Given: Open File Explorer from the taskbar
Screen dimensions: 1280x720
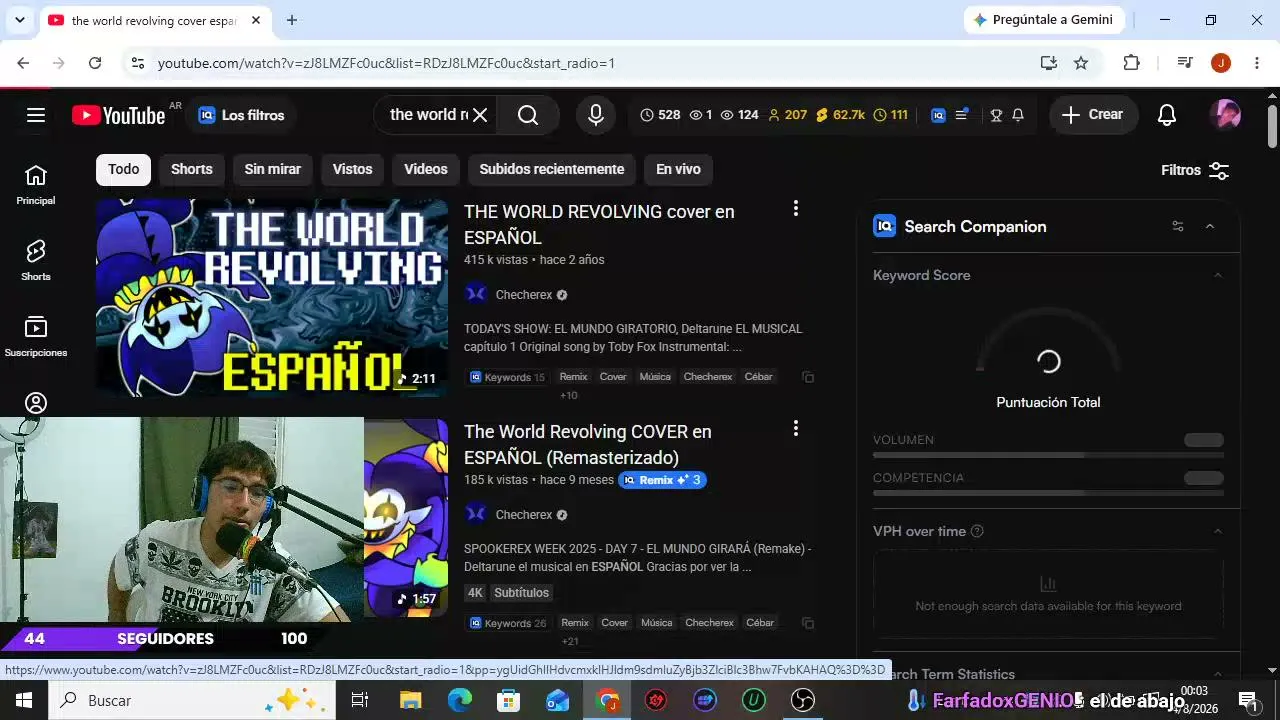Looking at the screenshot, I should coord(410,700).
